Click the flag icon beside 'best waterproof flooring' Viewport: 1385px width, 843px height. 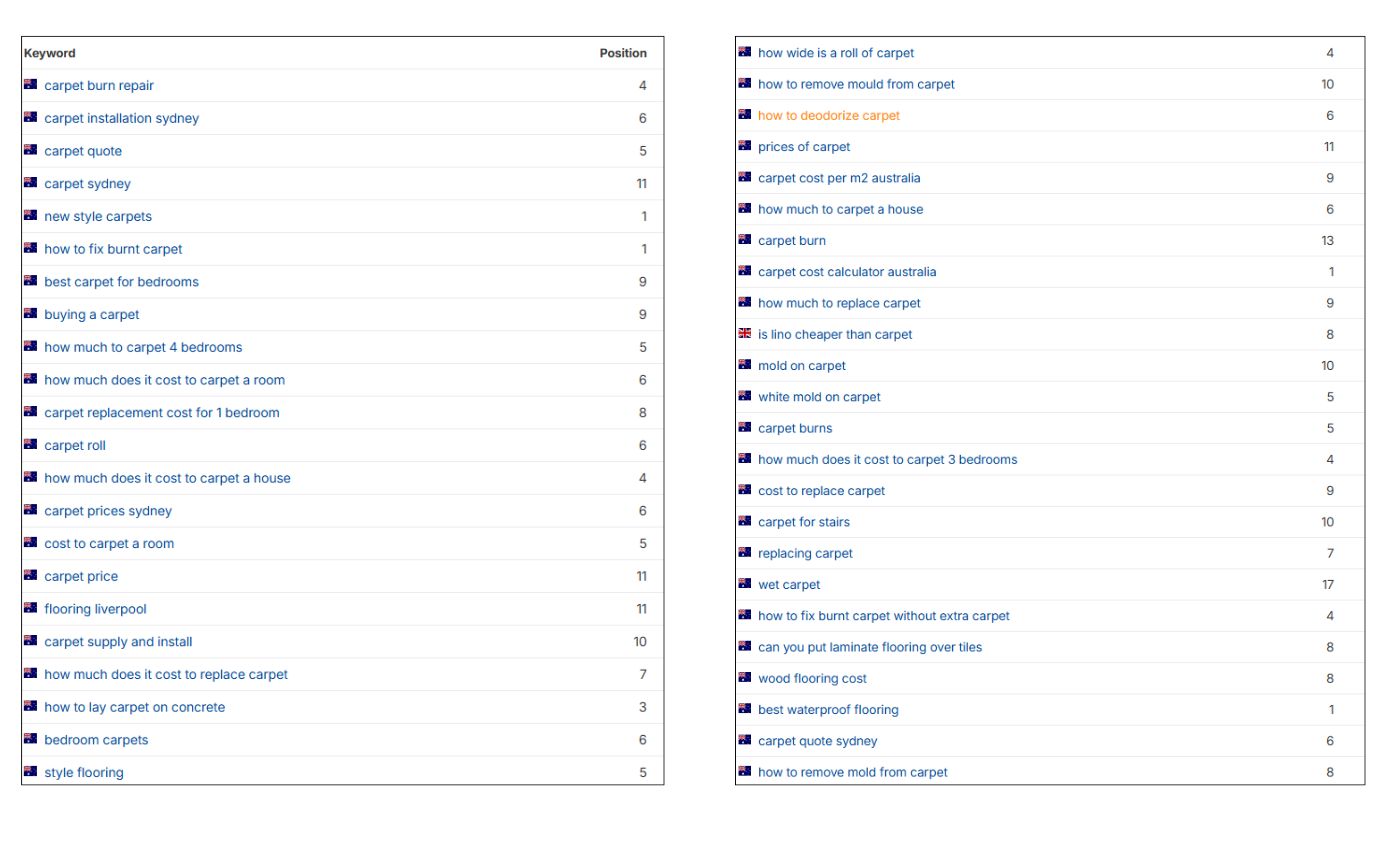click(744, 709)
